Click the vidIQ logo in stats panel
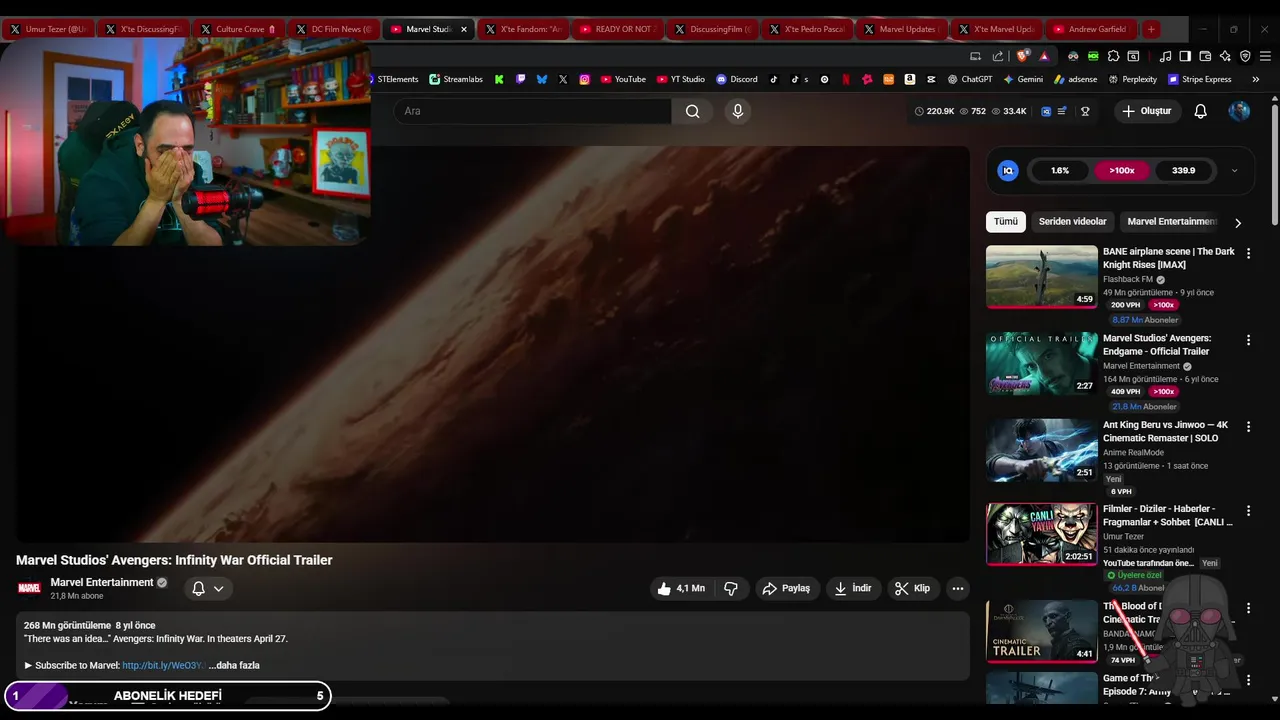This screenshot has width=1280, height=720. (x=1008, y=171)
